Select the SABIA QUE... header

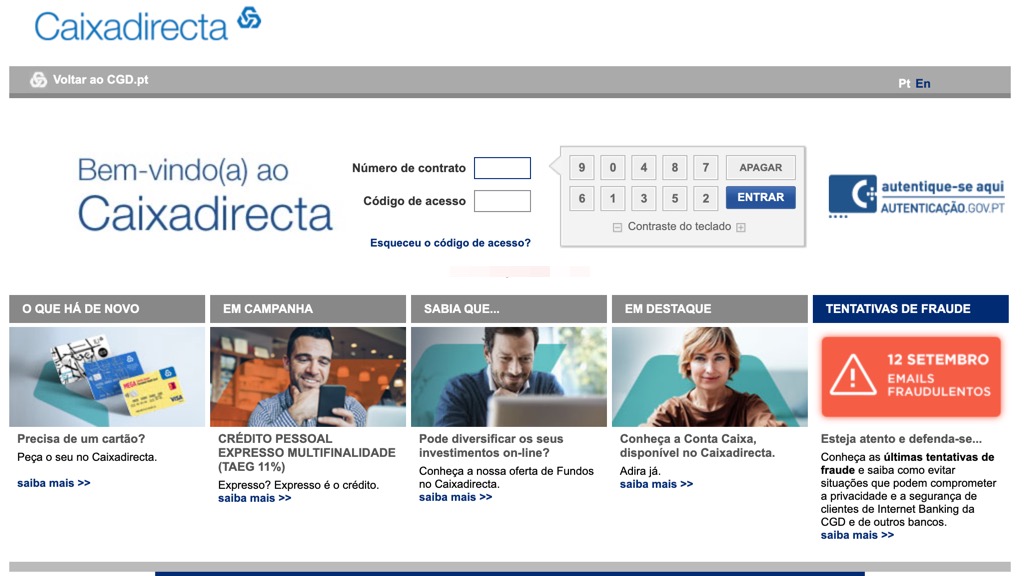(x=509, y=309)
